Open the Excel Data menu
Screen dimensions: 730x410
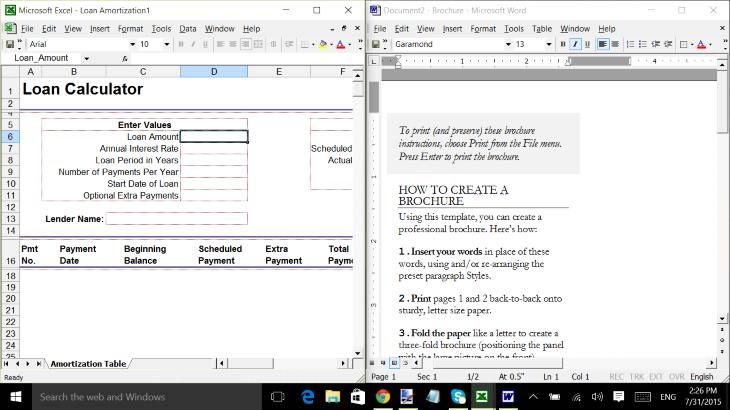[x=188, y=29]
